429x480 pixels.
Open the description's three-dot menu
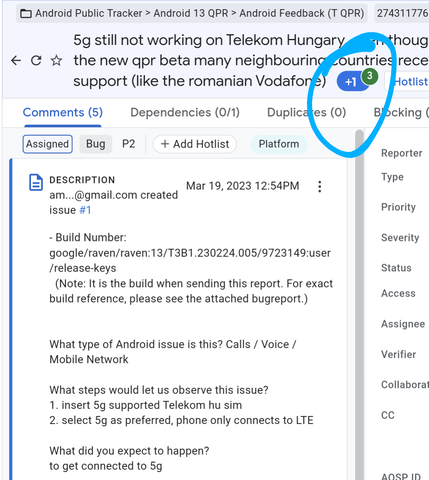pos(320,186)
